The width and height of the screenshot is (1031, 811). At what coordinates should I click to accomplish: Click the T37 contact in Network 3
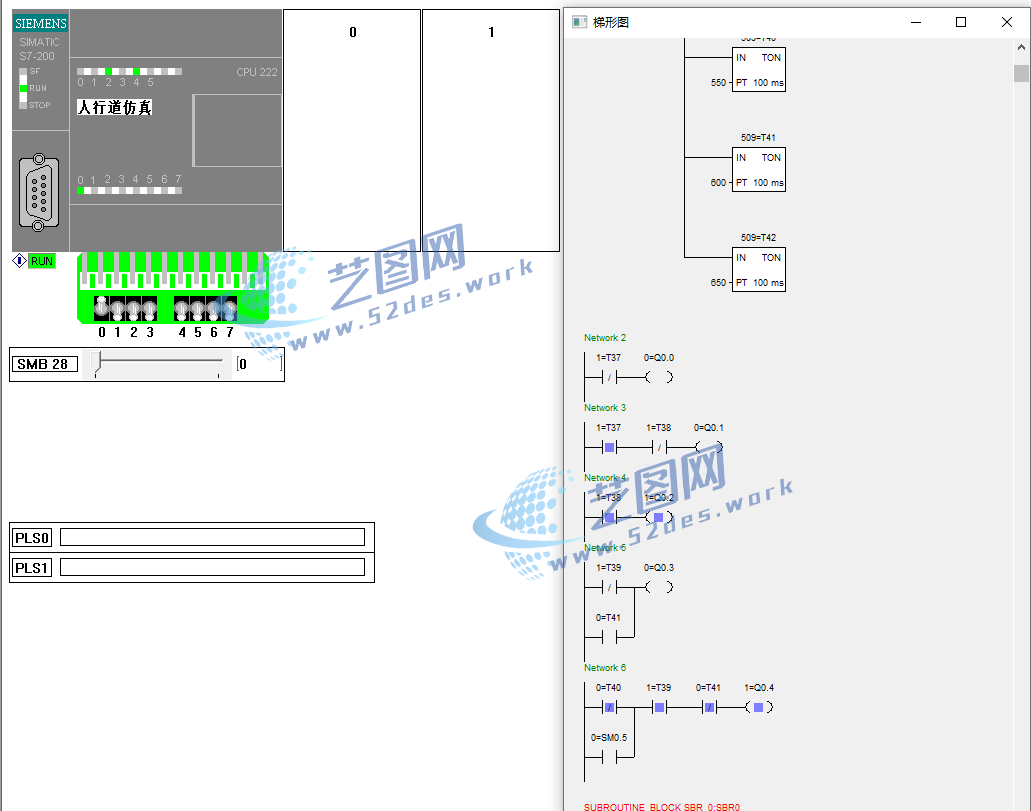click(610, 447)
